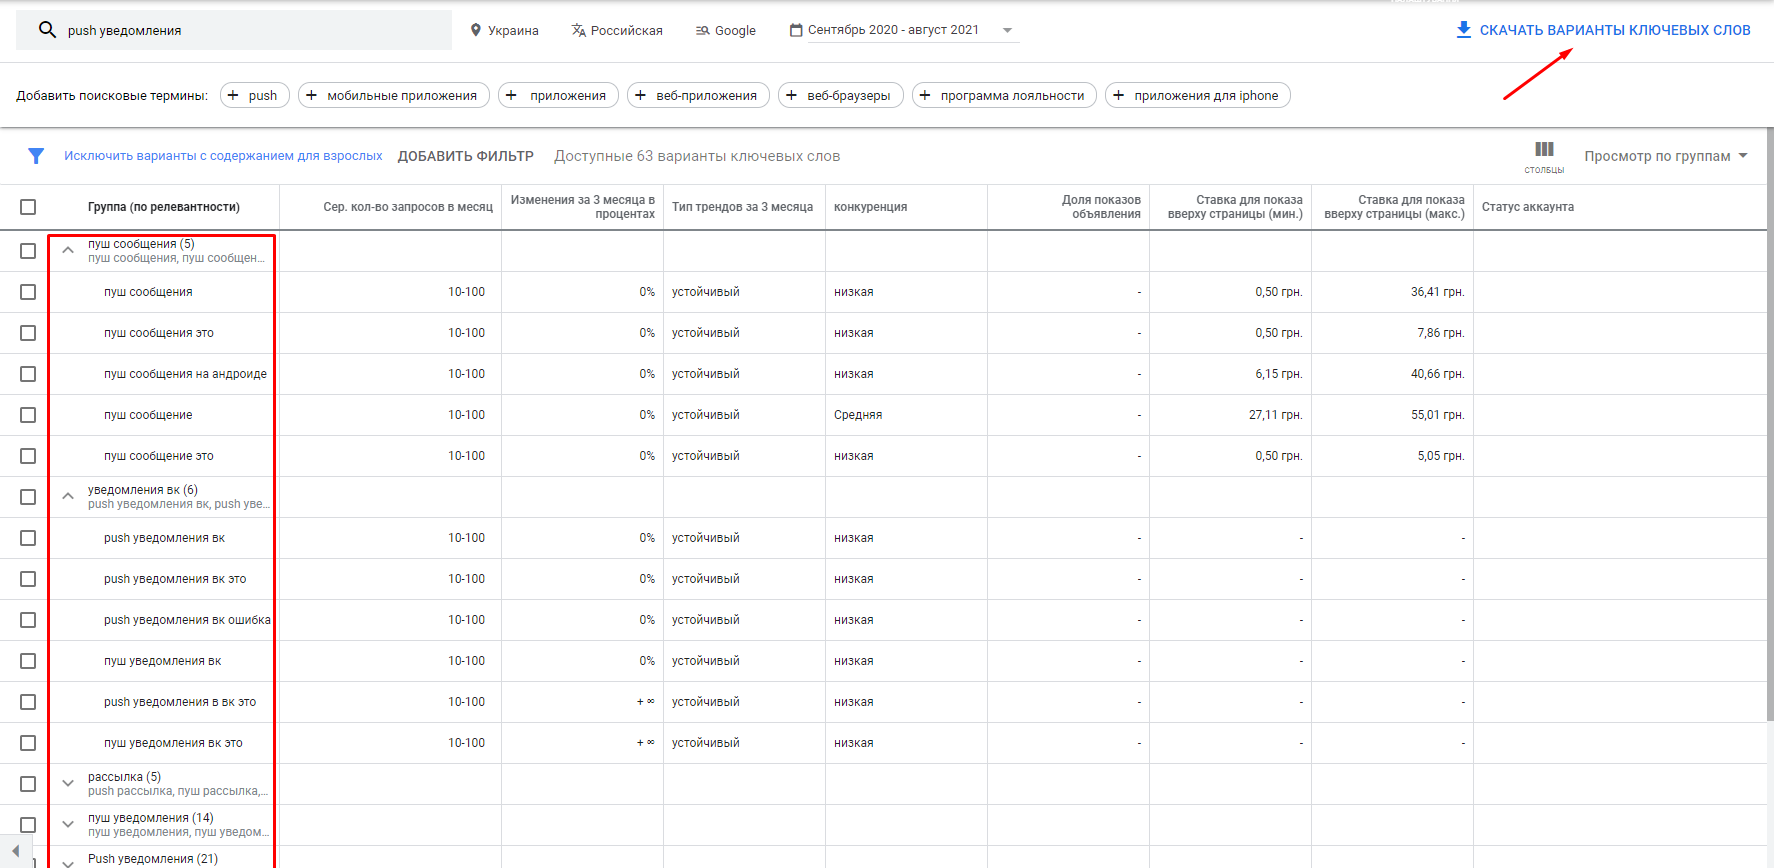
Task: Click the search magnifier icon
Action: click(47, 30)
